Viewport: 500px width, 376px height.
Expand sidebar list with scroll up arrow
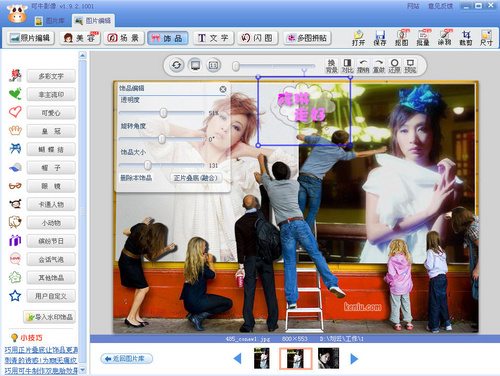click(x=83, y=55)
